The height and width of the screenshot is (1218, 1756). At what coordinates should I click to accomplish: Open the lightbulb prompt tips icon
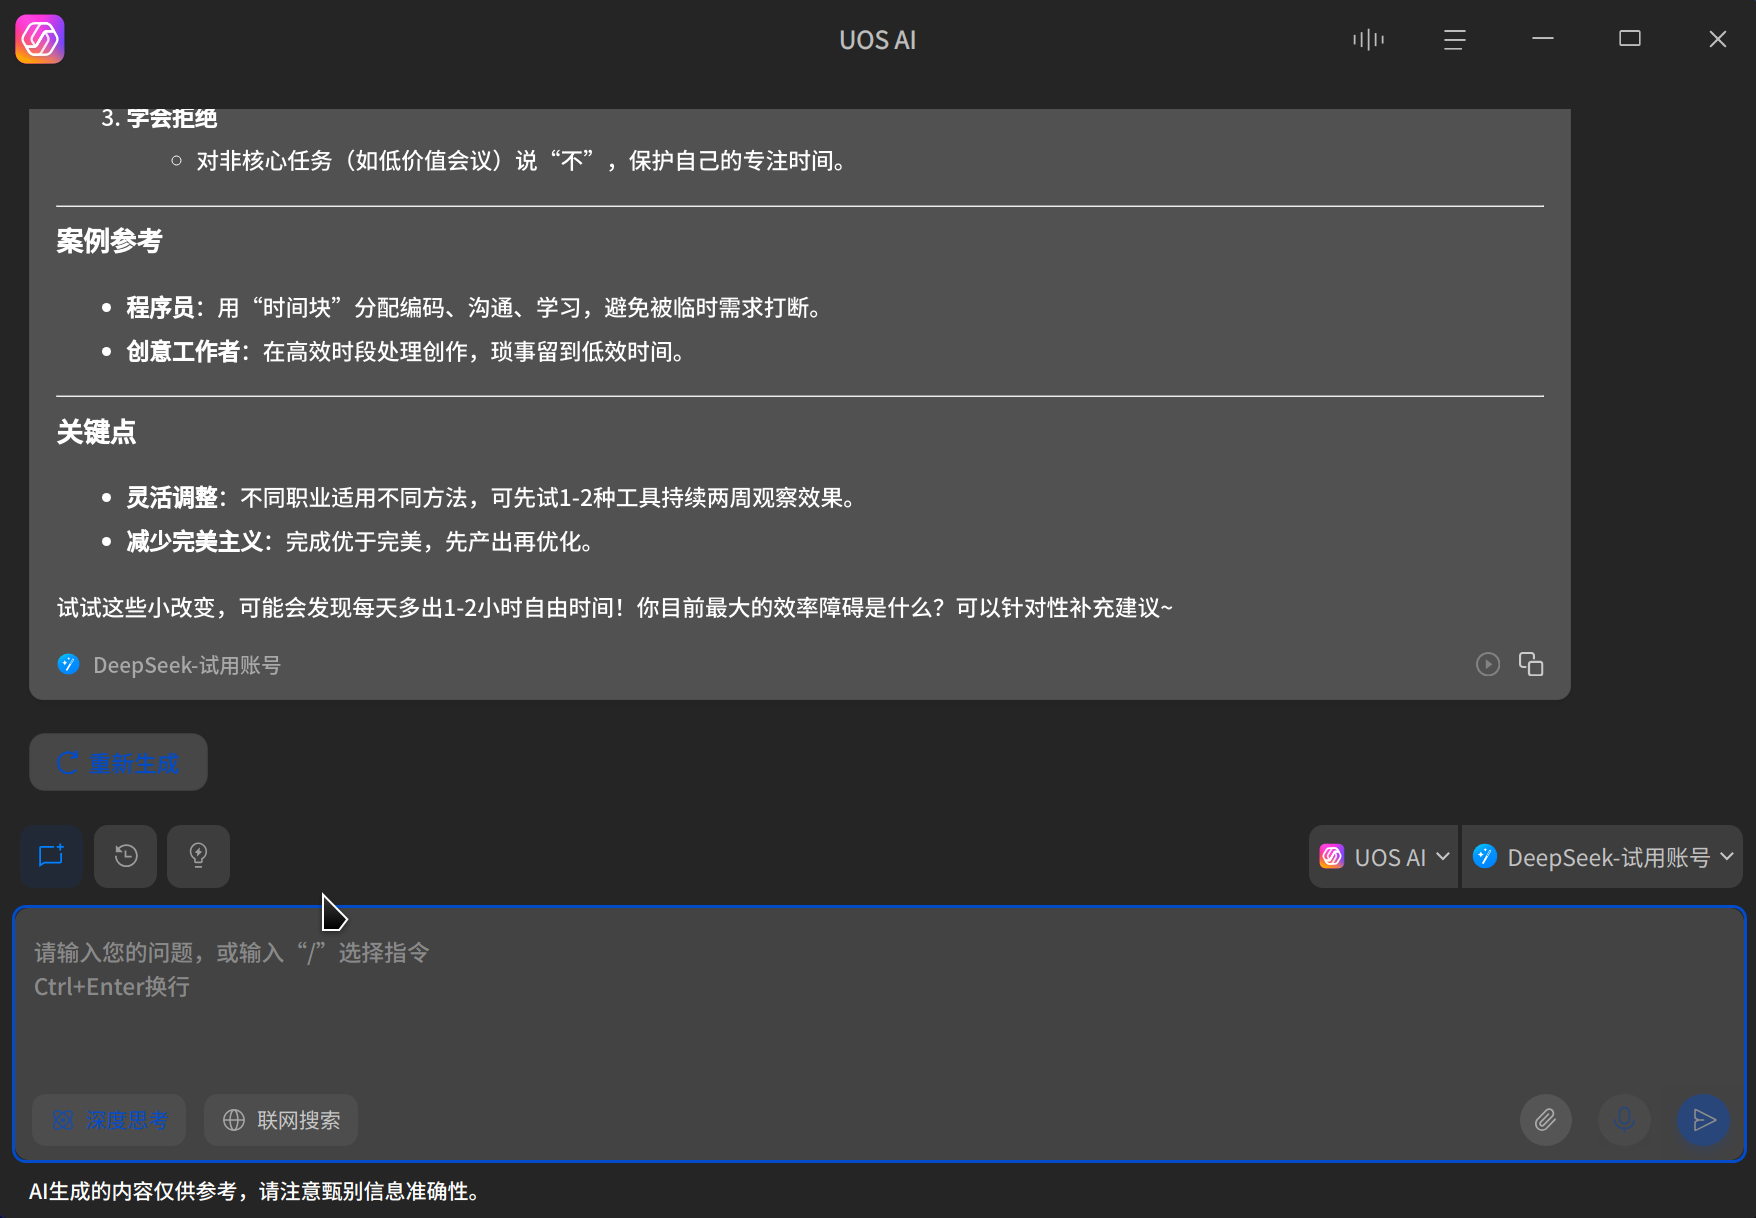tap(198, 856)
